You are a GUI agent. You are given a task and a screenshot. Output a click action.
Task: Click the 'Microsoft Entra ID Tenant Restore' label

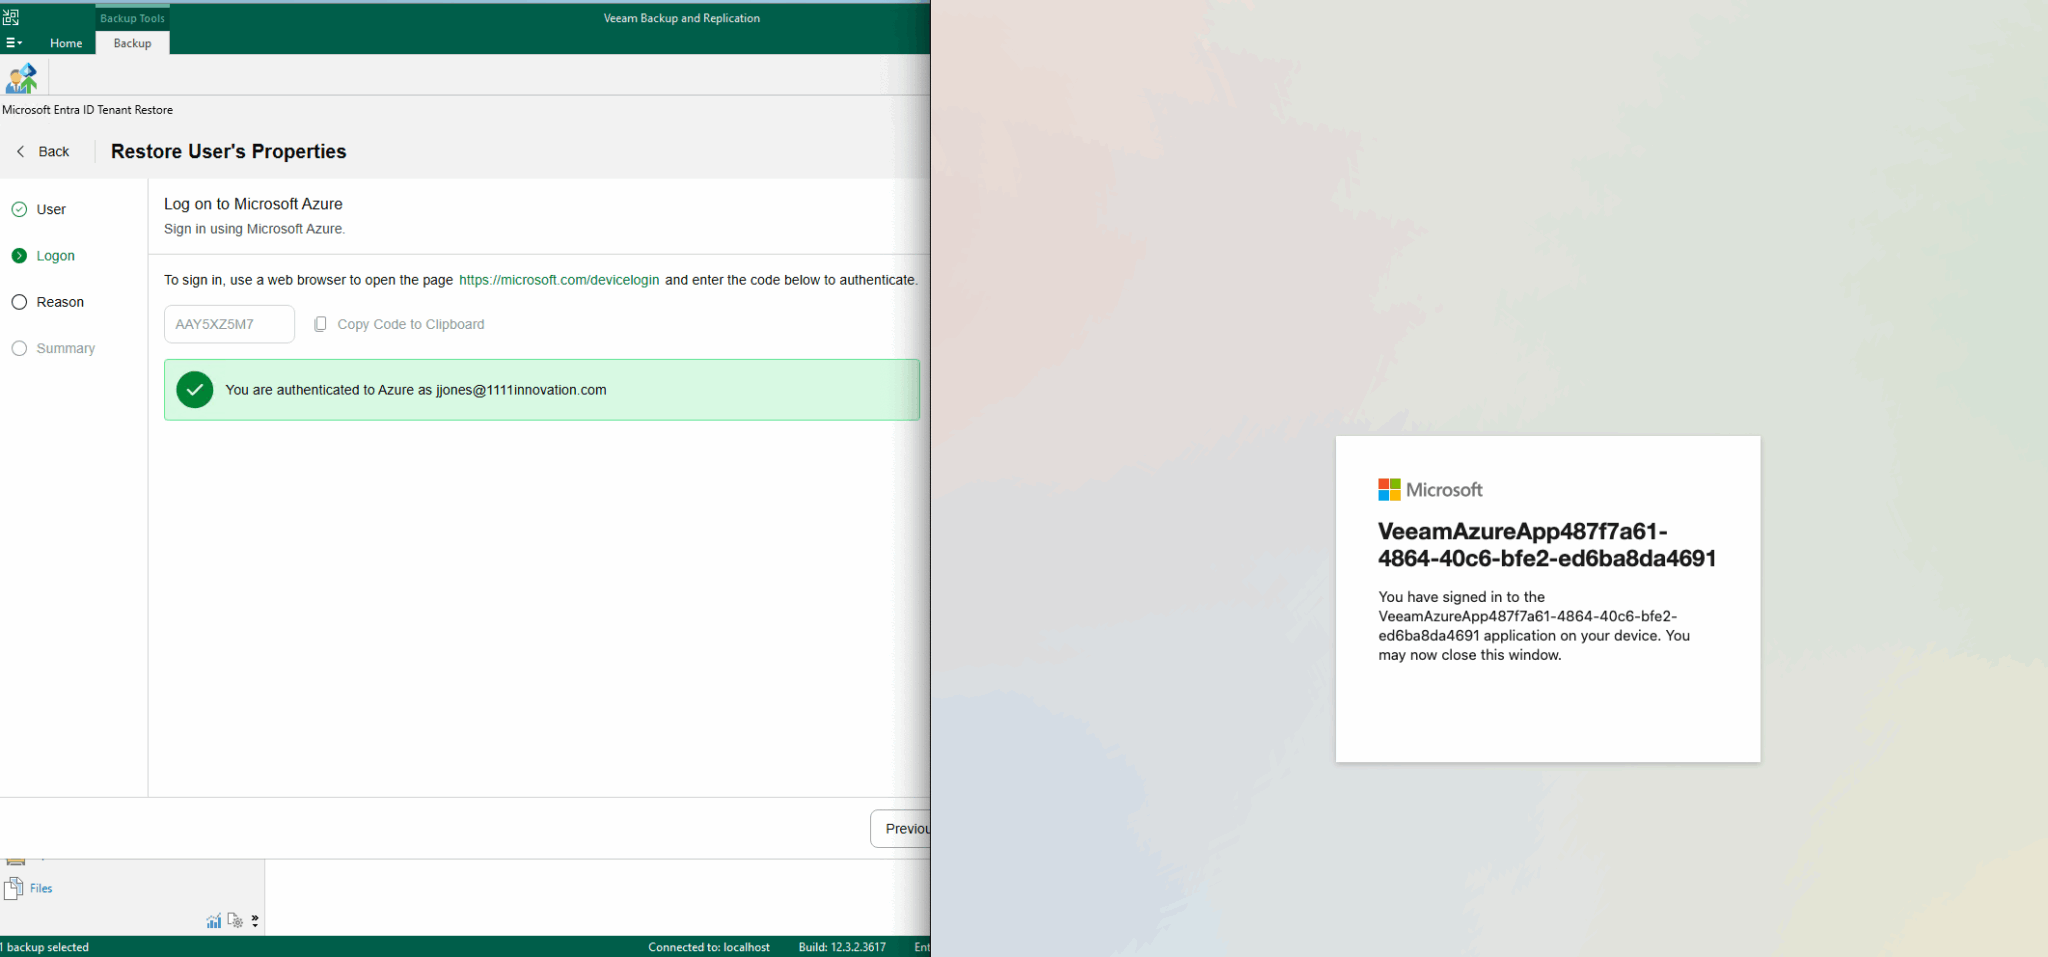coord(87,110)
